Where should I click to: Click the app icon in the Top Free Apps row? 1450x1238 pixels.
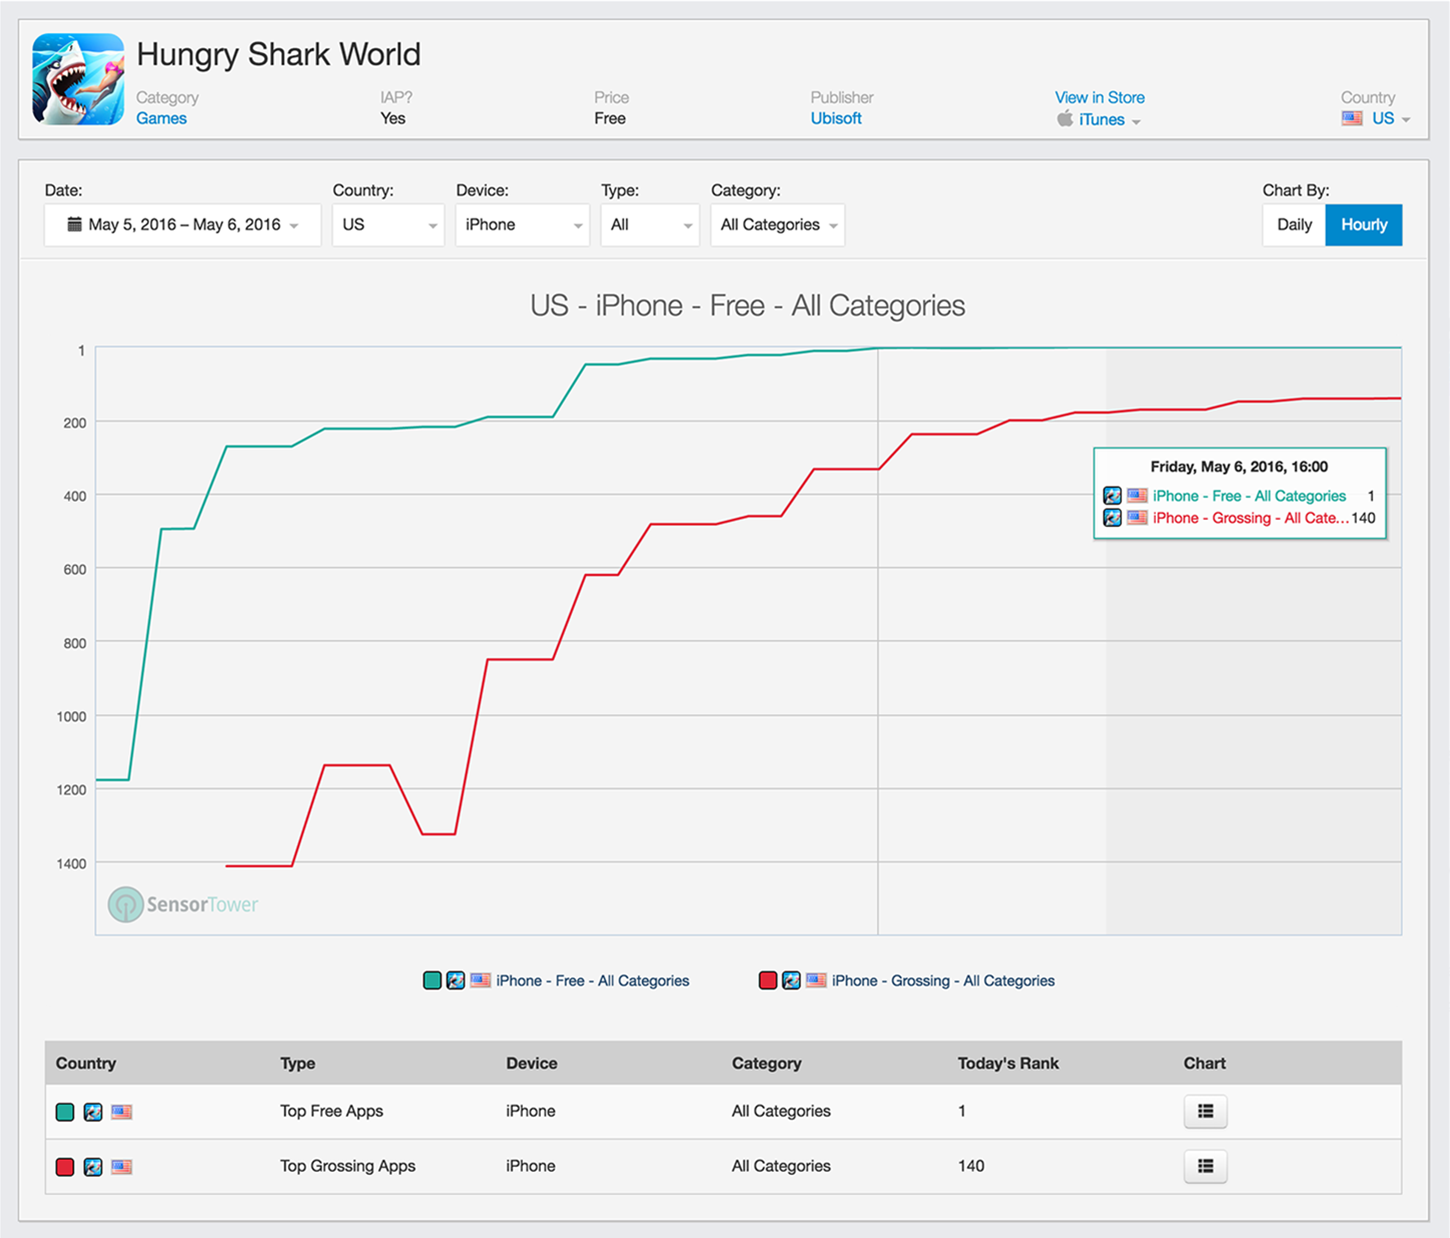[x=93, y=1111]
